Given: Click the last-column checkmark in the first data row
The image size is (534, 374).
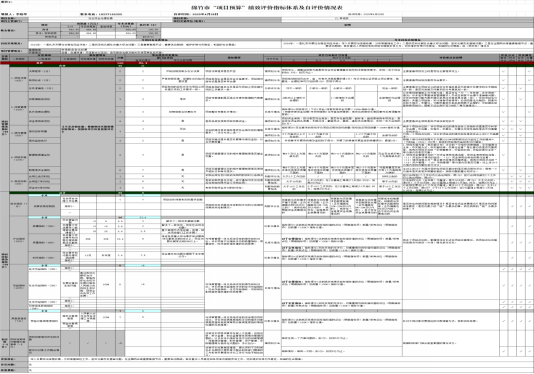Looking at the screenshot, I should pos(529,71).
